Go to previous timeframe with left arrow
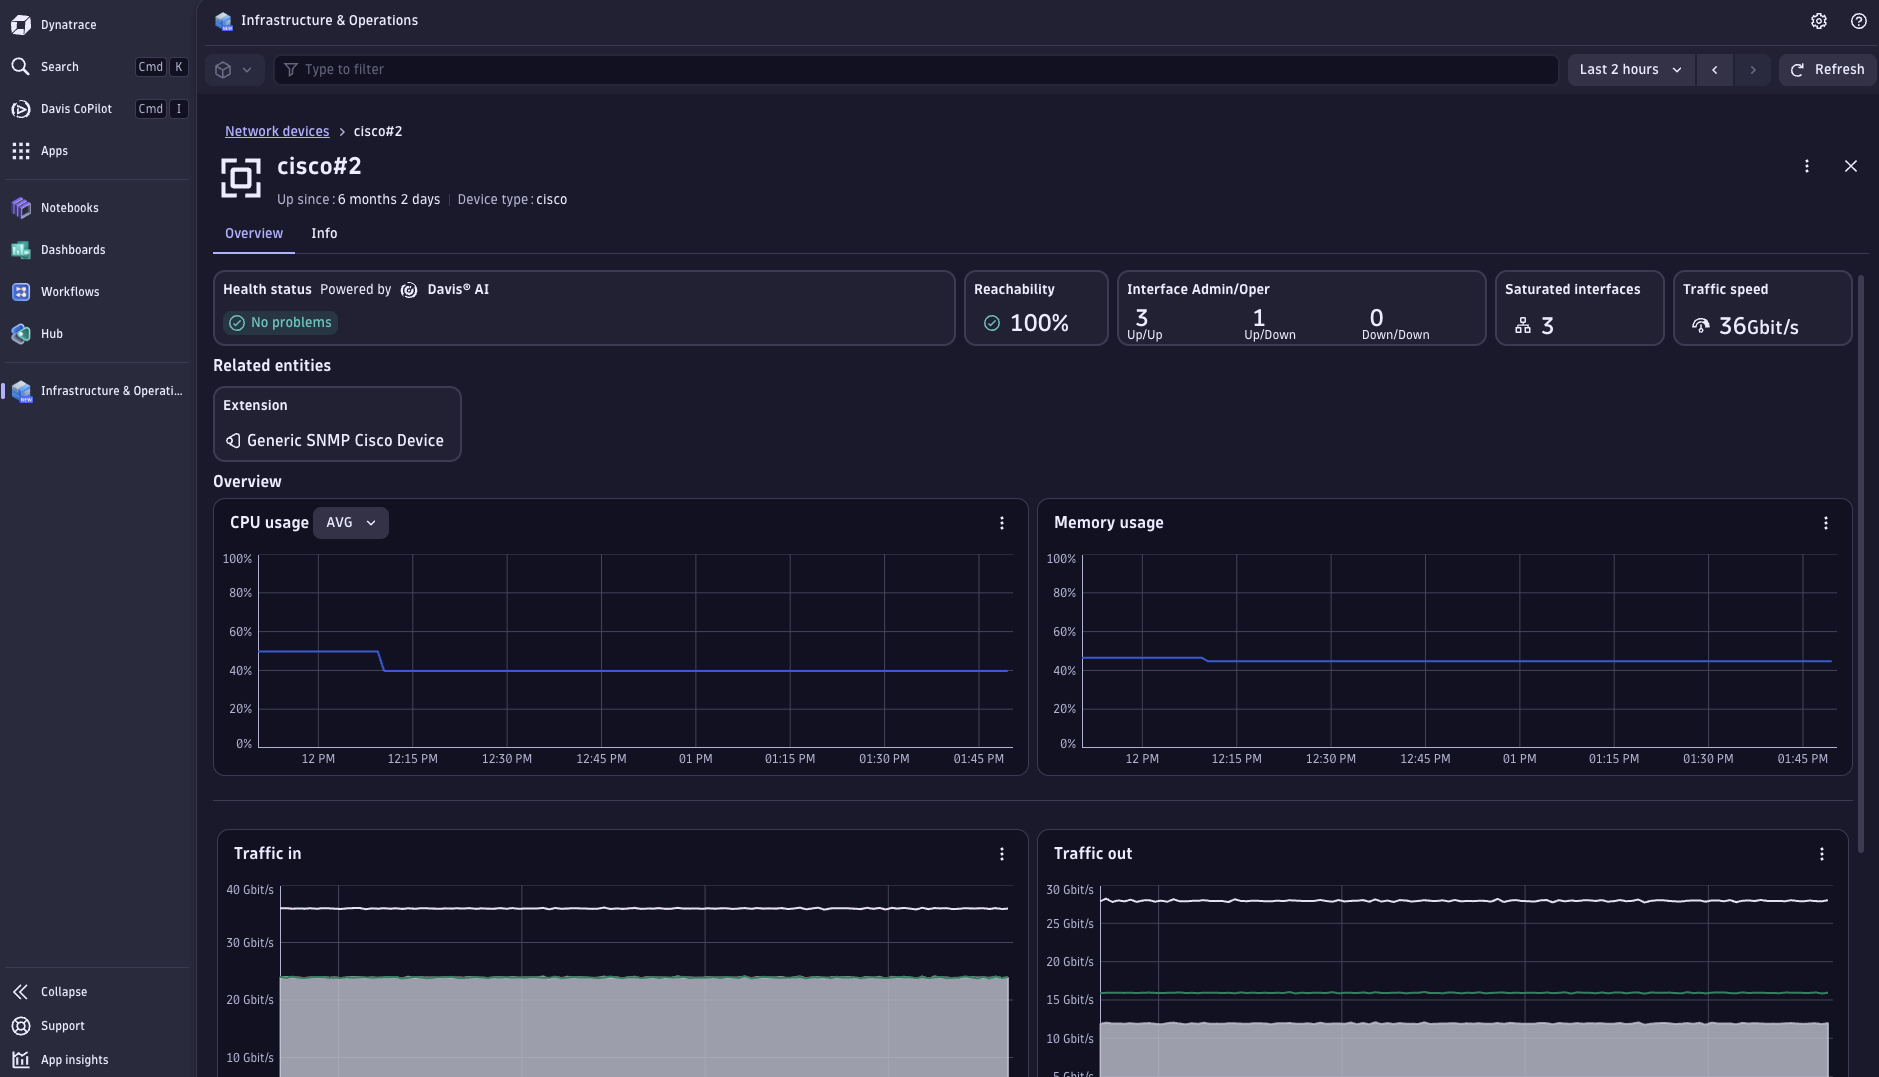Image resolution: width=1879 pixels, height=1077 pixels. (1715, 70)
